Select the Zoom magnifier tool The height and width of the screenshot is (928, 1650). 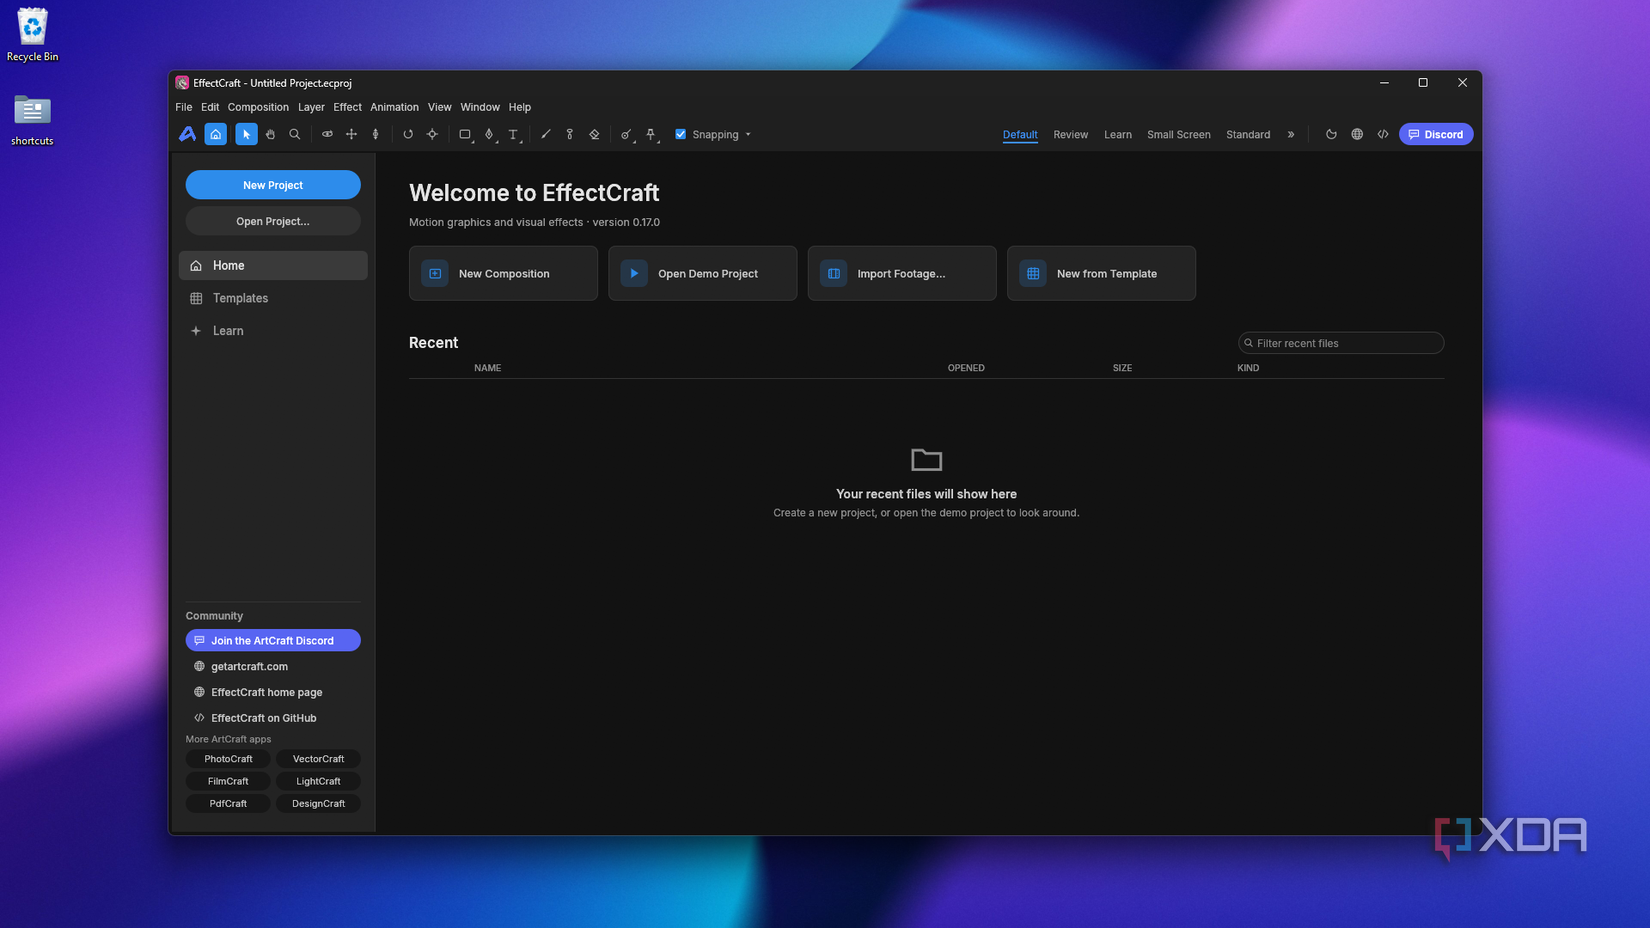295,134
